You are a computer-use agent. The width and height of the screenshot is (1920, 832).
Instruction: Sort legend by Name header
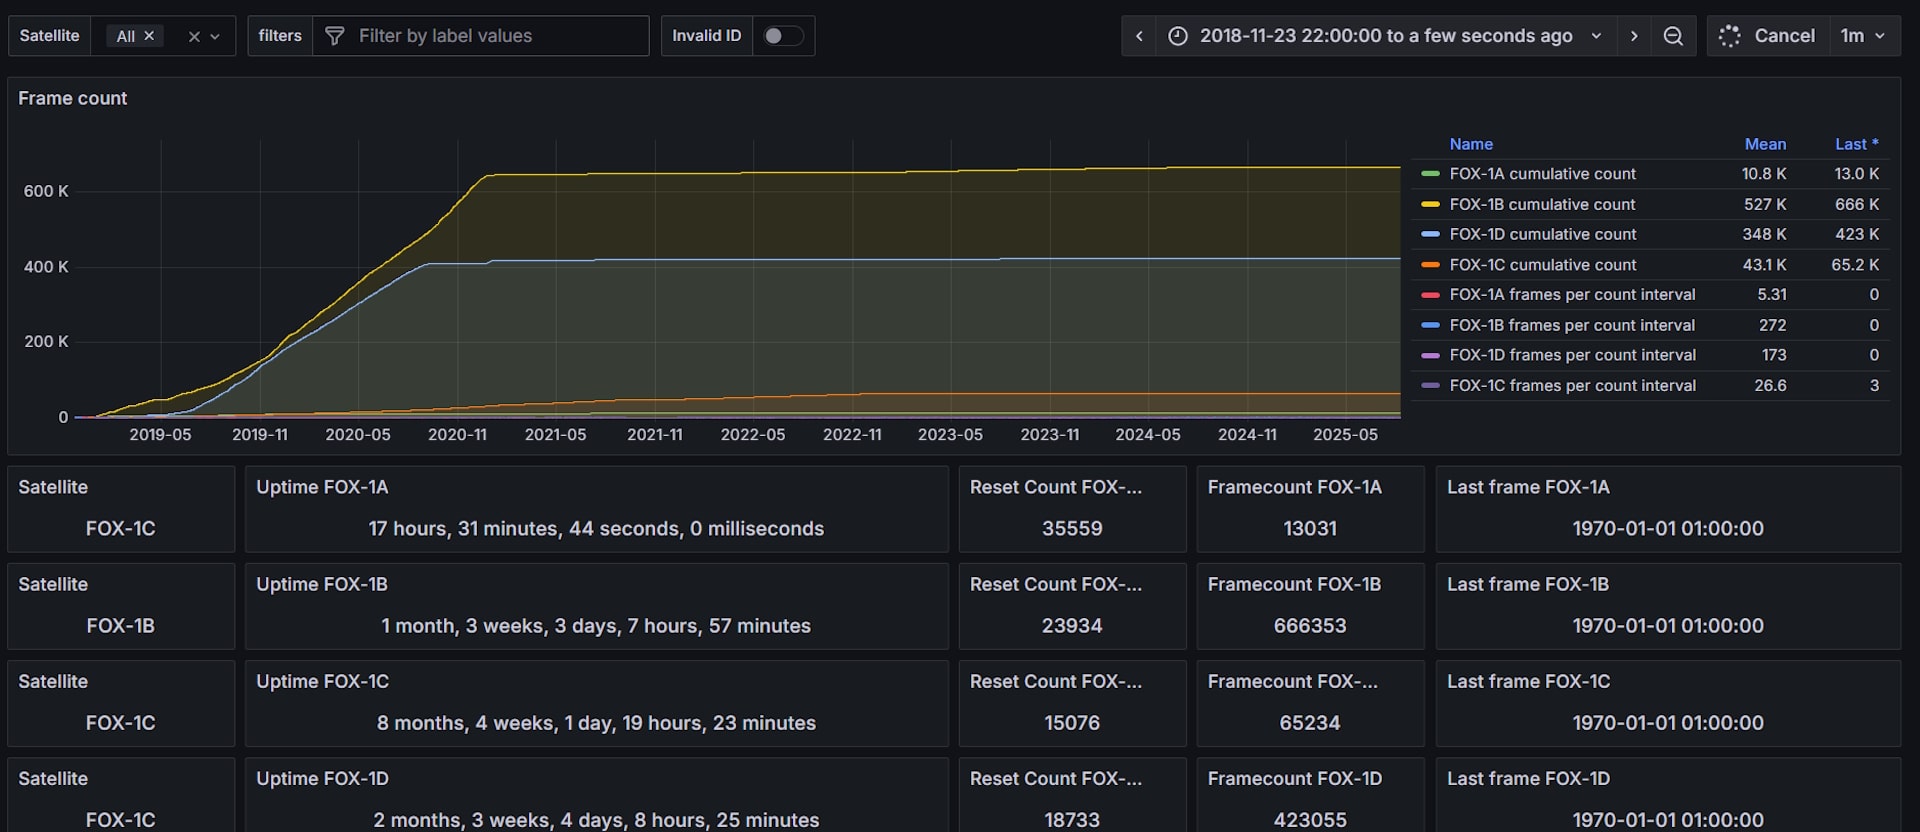pyautogui.click(x=1471, y=144)
